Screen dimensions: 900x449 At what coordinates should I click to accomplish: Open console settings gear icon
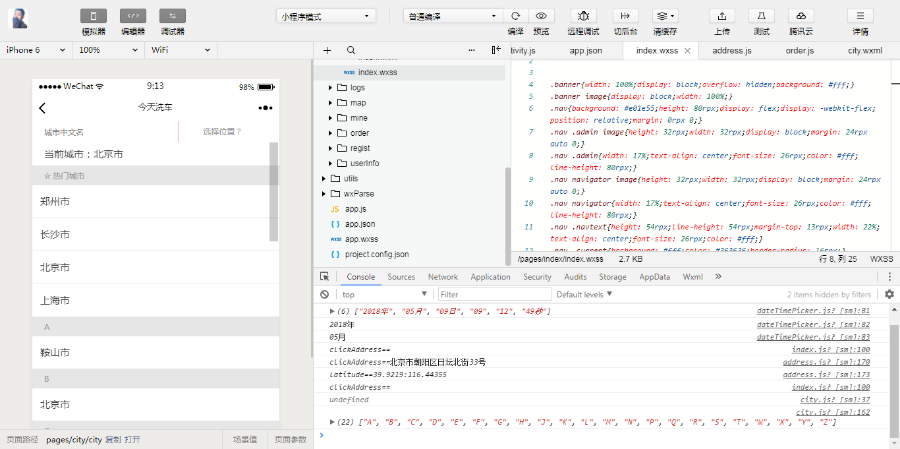[x=889, y=294]
